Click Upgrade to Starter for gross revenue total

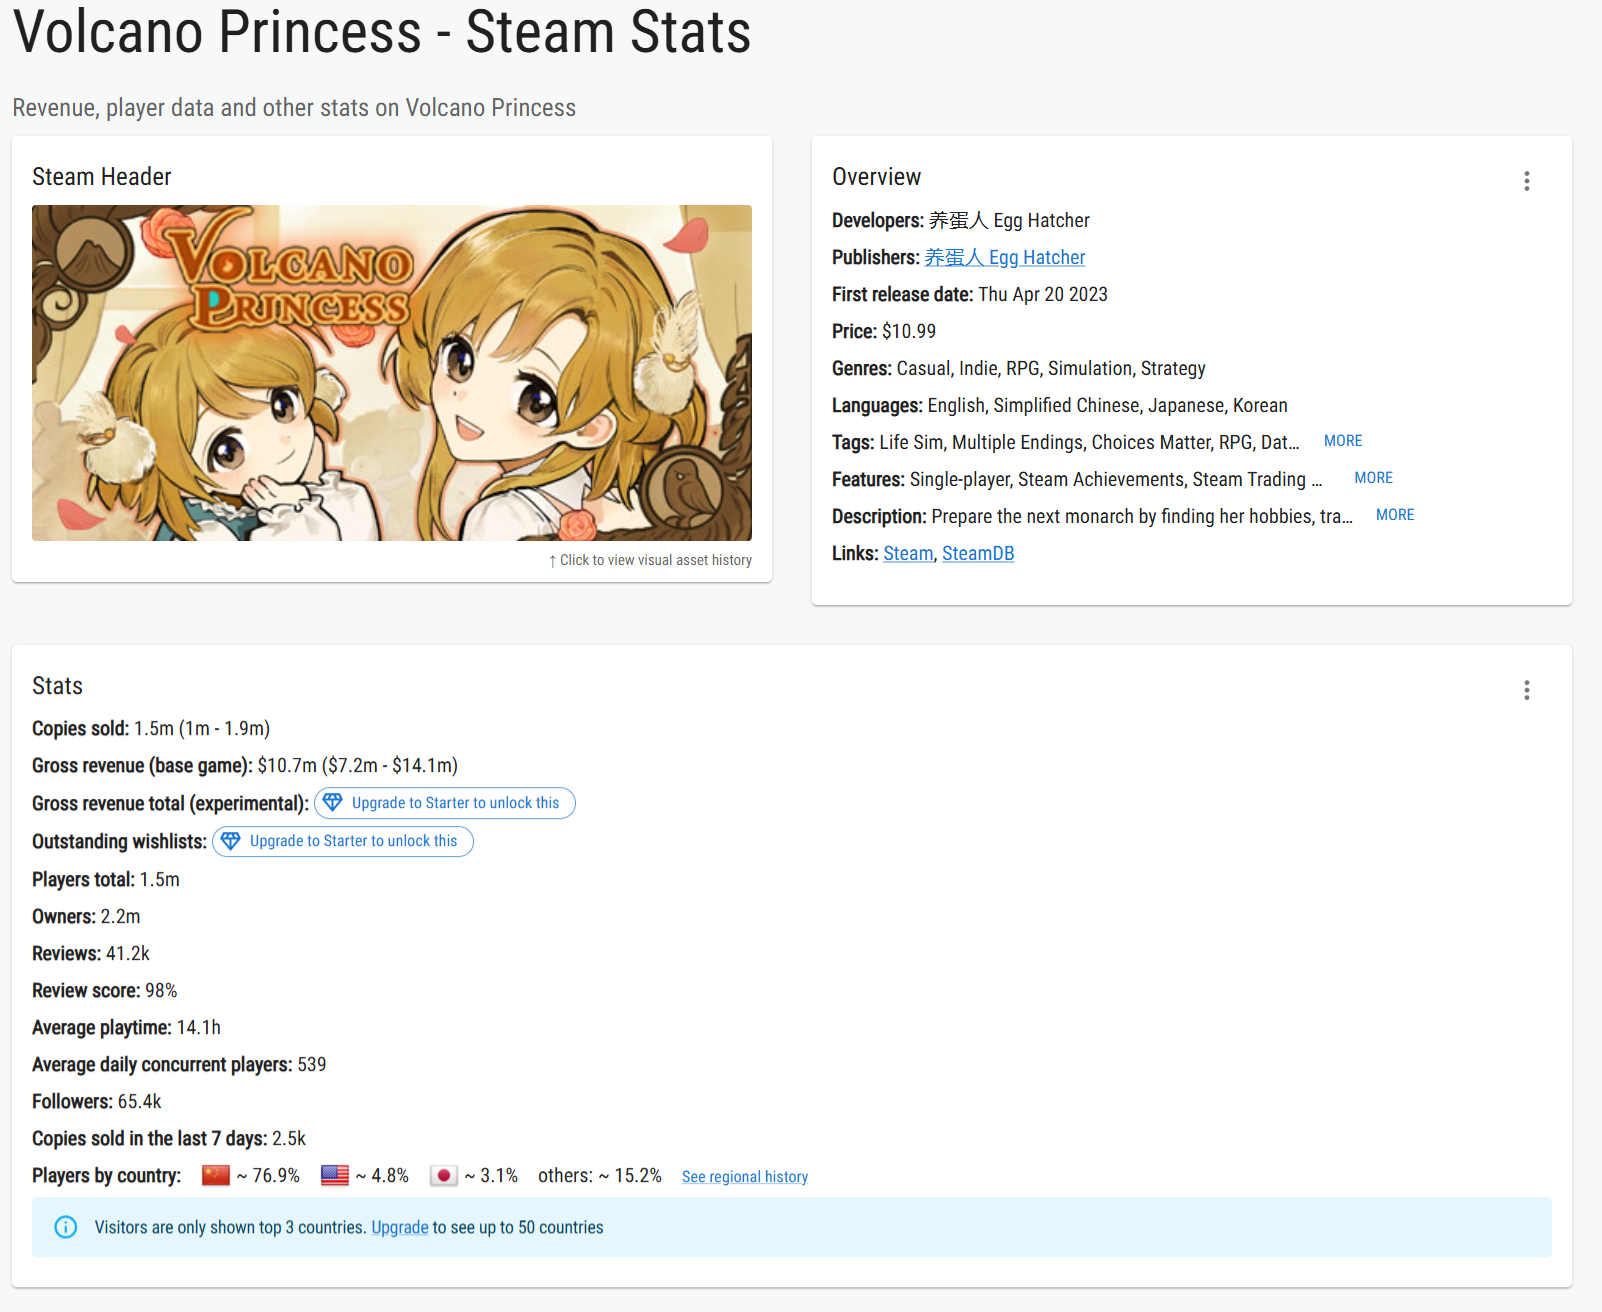[x=445, y=803]
